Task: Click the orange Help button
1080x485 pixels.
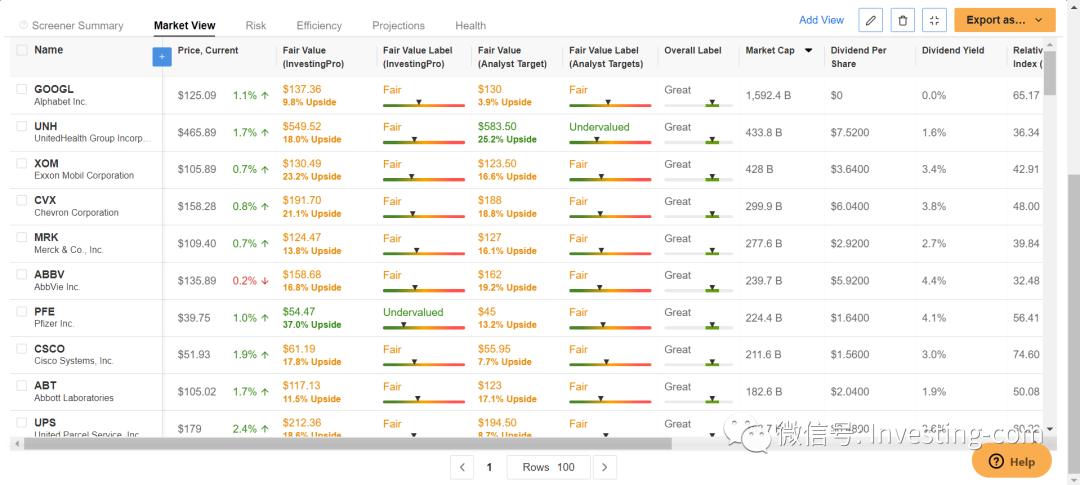Action: [x=1012, y=461]
